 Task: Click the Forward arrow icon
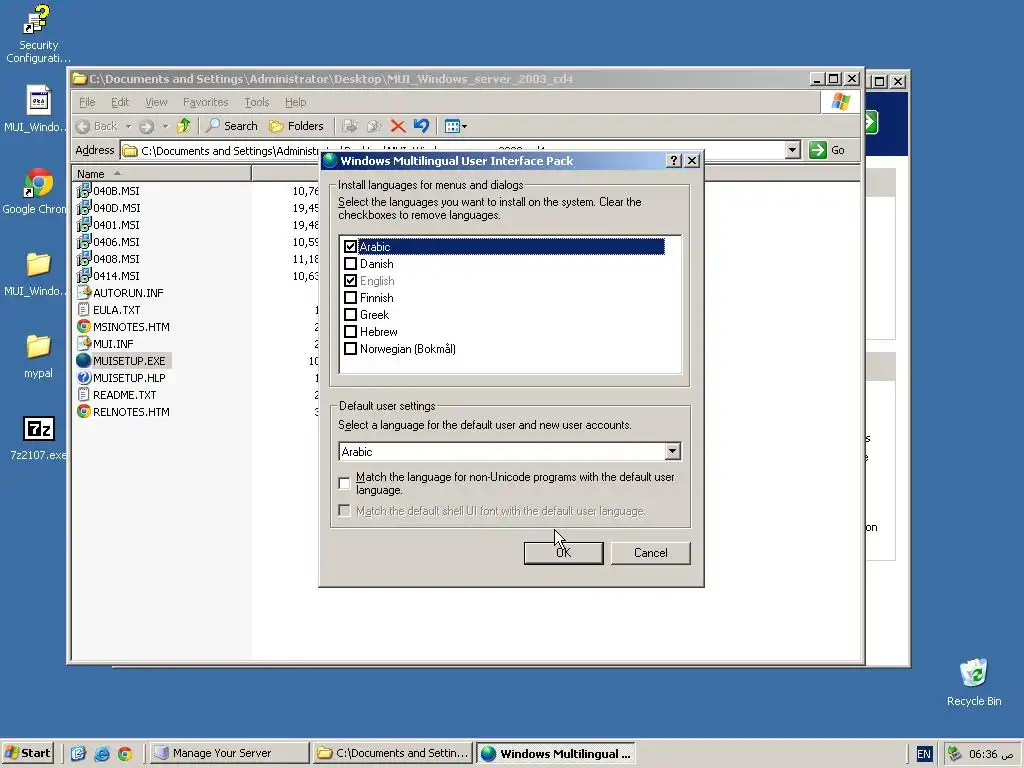(x=146, y=126)
